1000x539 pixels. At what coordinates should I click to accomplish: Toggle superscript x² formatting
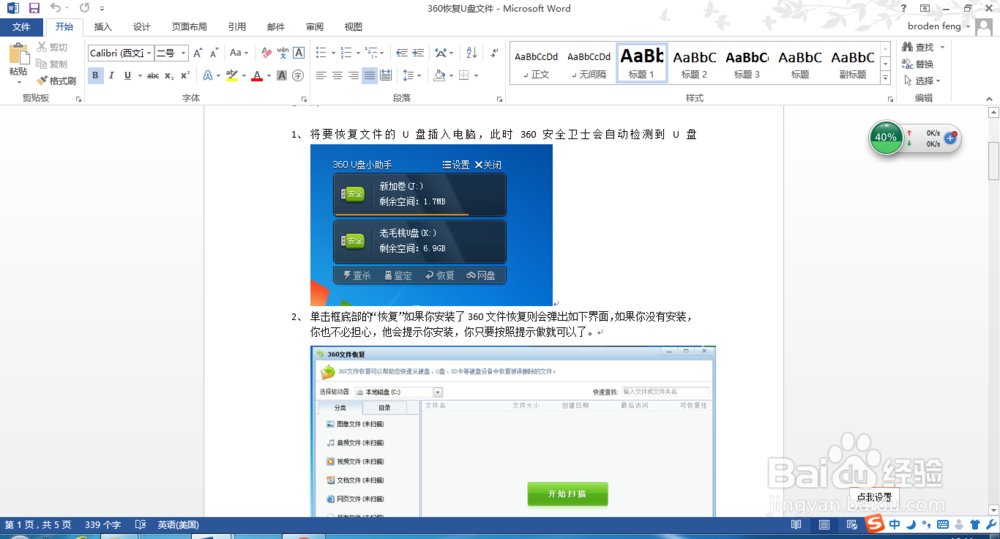click(185, 75)
